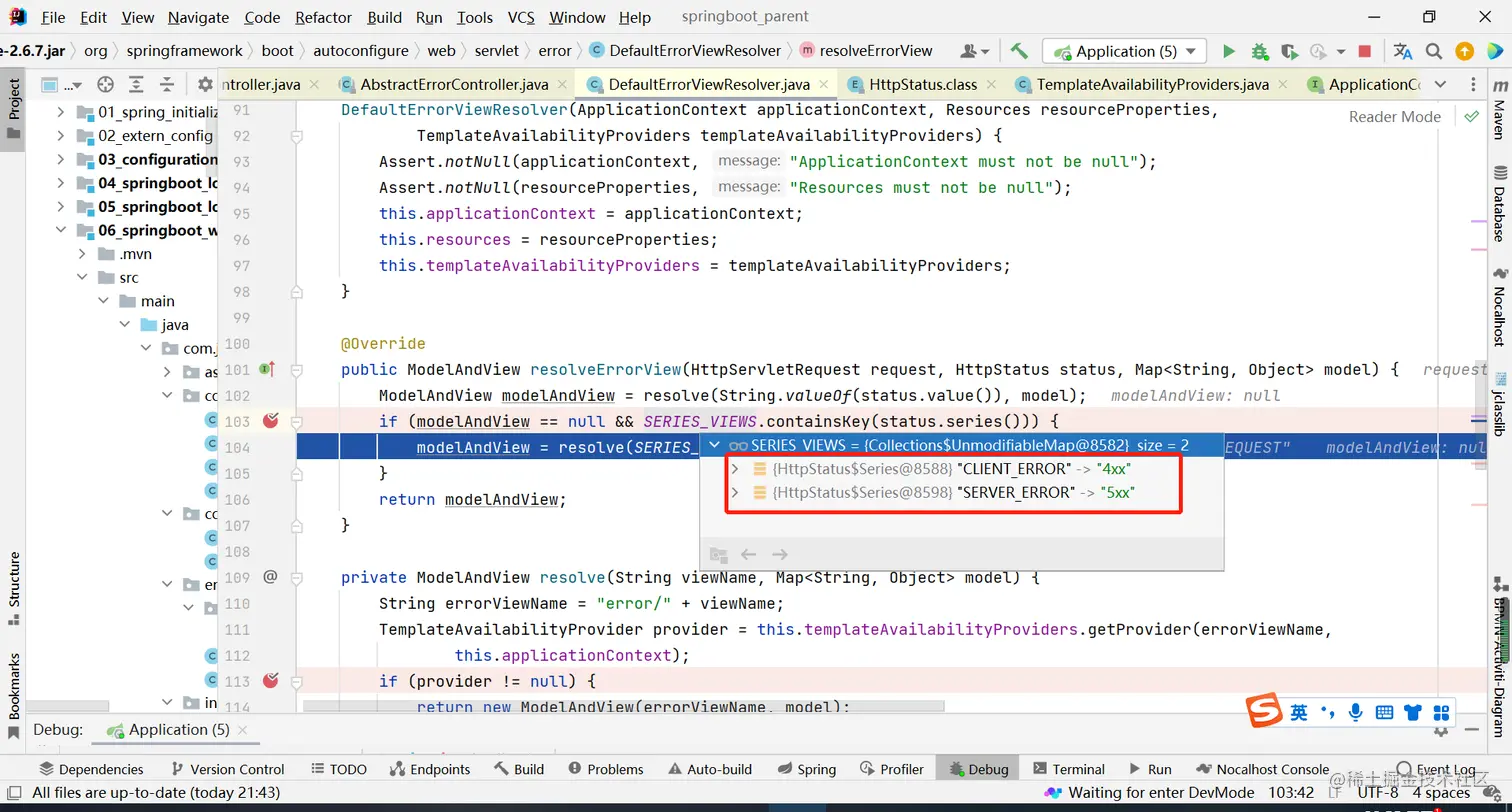Click the Build Project hammer icon

point(1019,51)
